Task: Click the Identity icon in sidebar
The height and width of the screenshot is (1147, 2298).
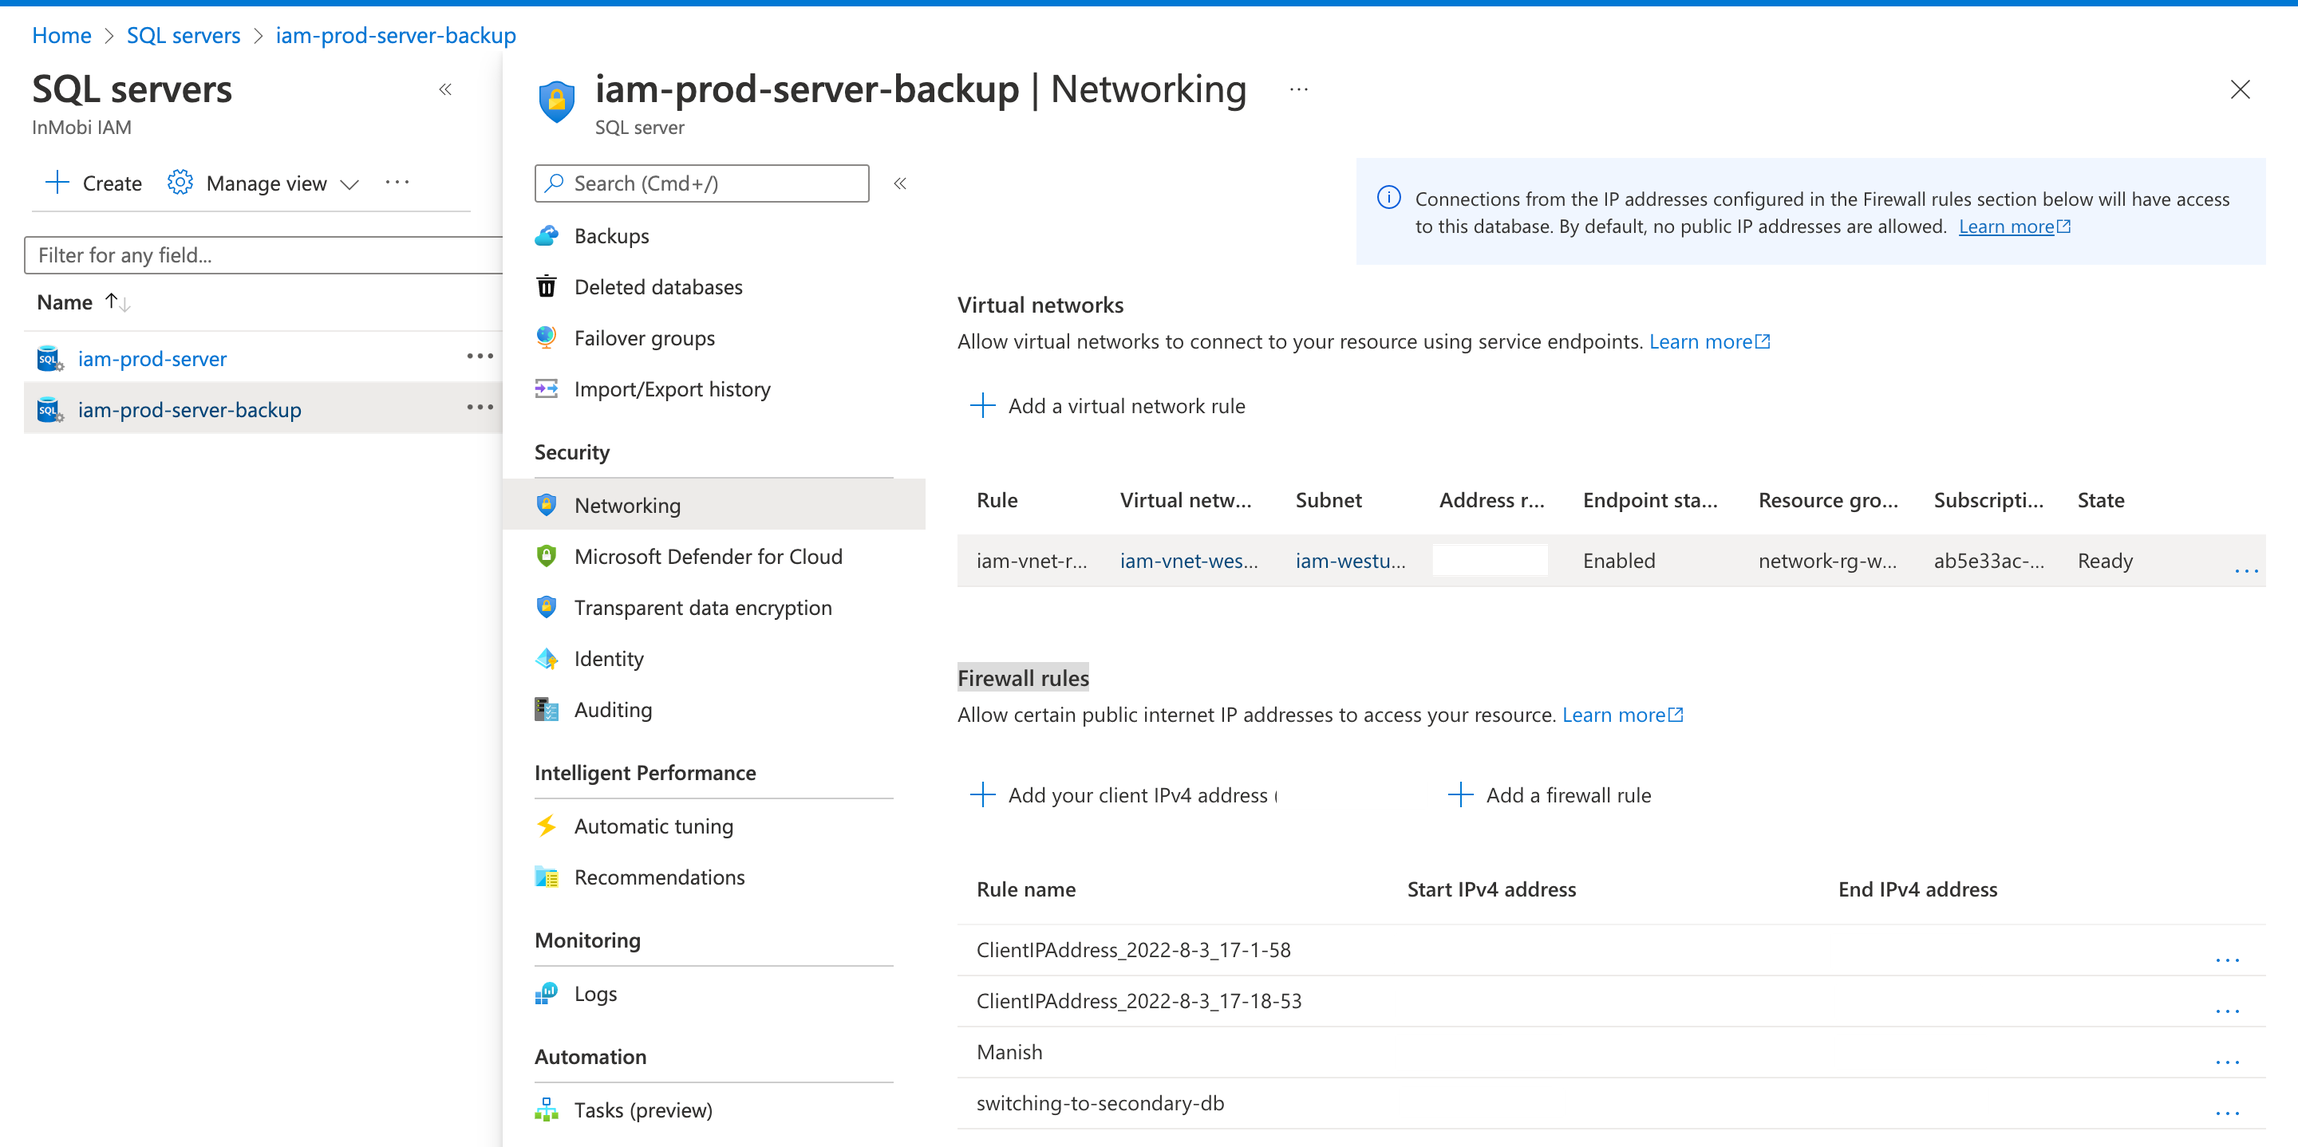Action: coord(547,658)
